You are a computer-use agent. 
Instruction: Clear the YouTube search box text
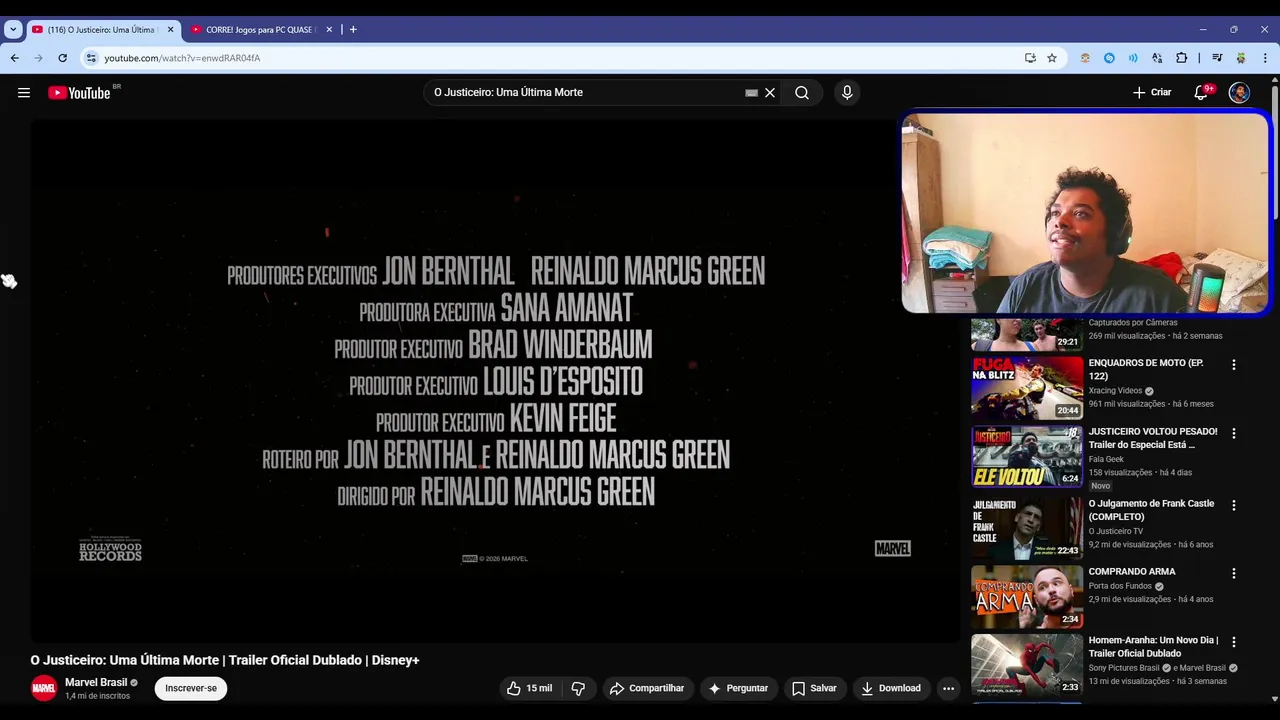pos(770,93)
